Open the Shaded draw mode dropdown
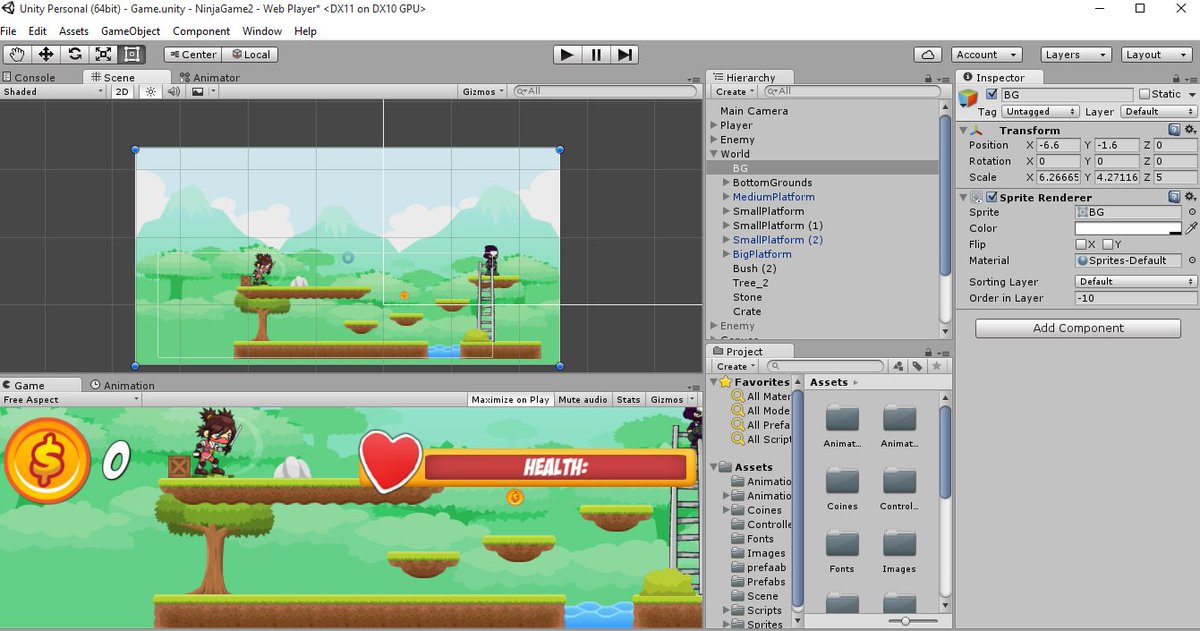The height and width of the screenshot is (631, 1200). tap(53, 91)
